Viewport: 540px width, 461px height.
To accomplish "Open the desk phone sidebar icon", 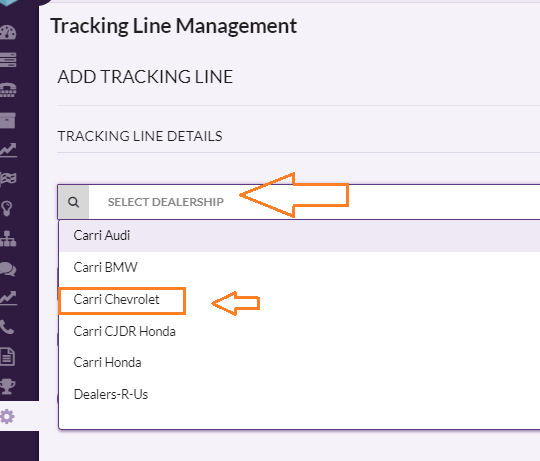I will (8, 90).
